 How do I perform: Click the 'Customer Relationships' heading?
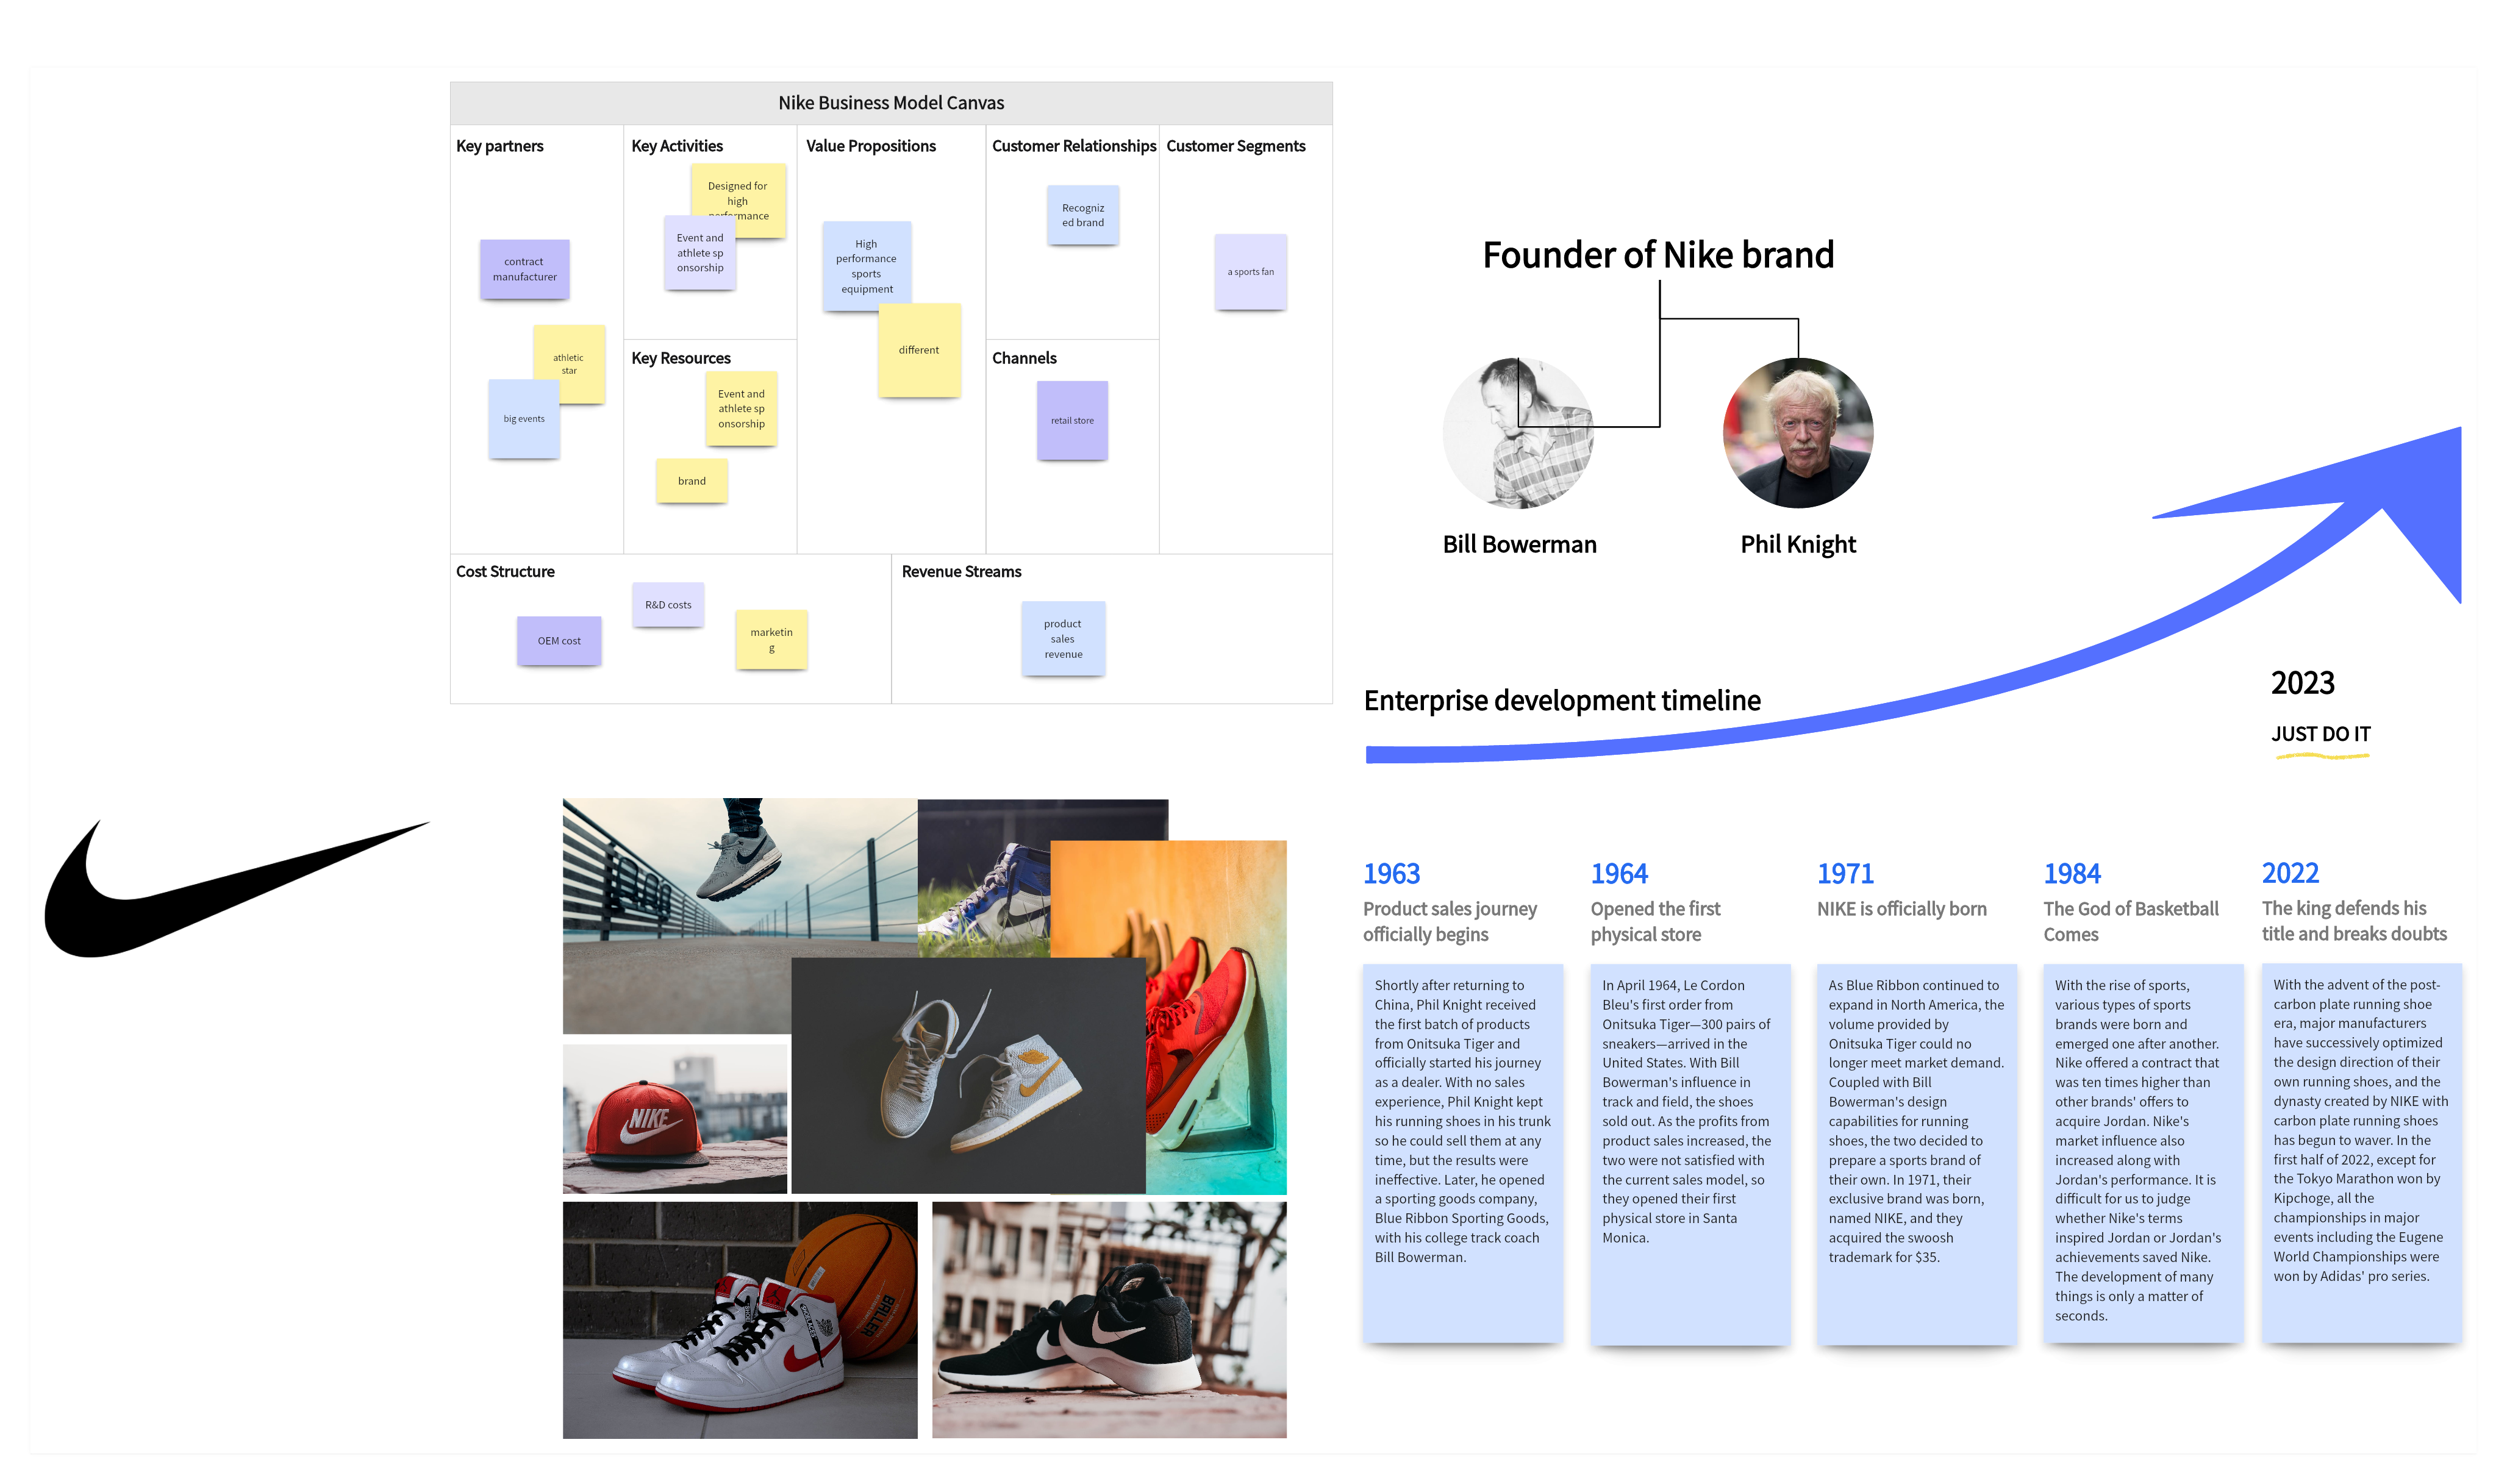(1074, 146)
